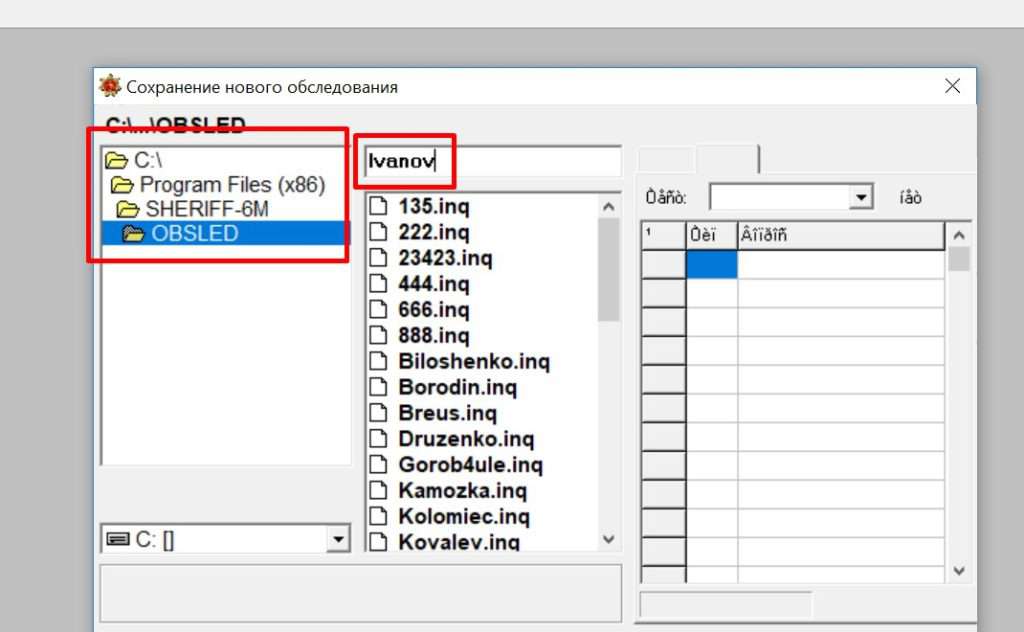Click the SHERIFF-6M folder icon
This screenshot has width=1024, height=632.
coord(128,209)
